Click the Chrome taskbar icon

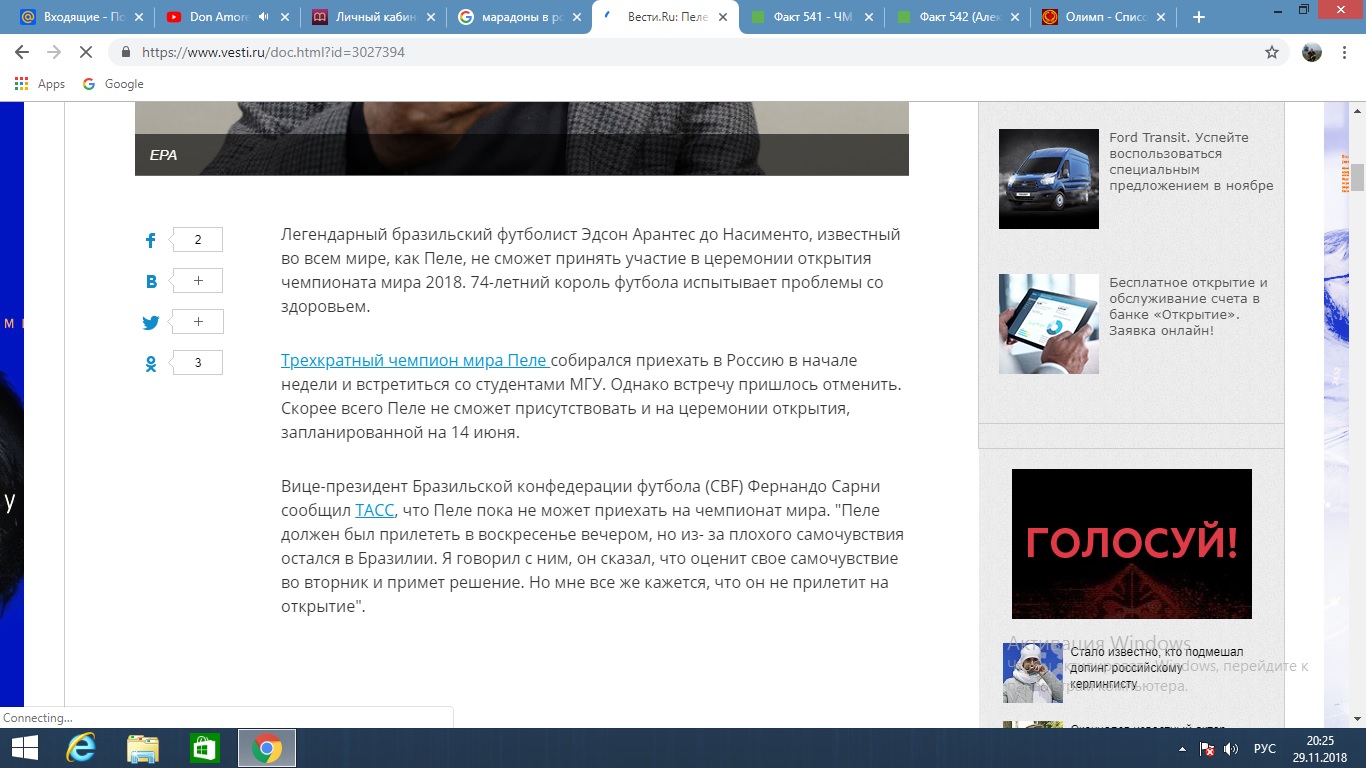(x=266, y=748)
